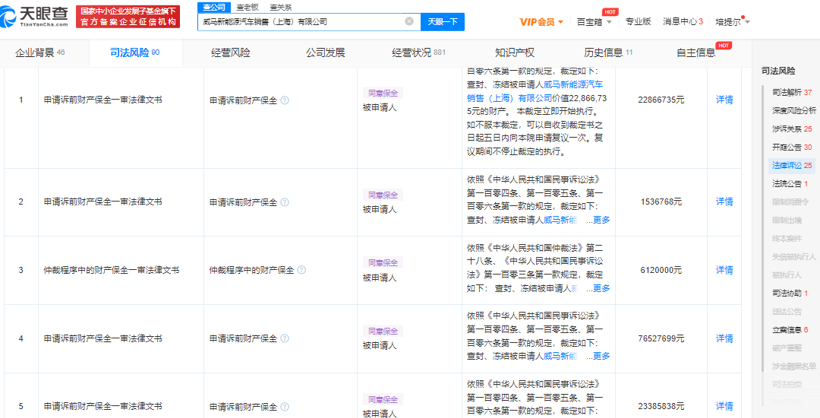Switch to 企业背景 tab
The width and height of the screenshot is (820, 418).
[40, 52]
